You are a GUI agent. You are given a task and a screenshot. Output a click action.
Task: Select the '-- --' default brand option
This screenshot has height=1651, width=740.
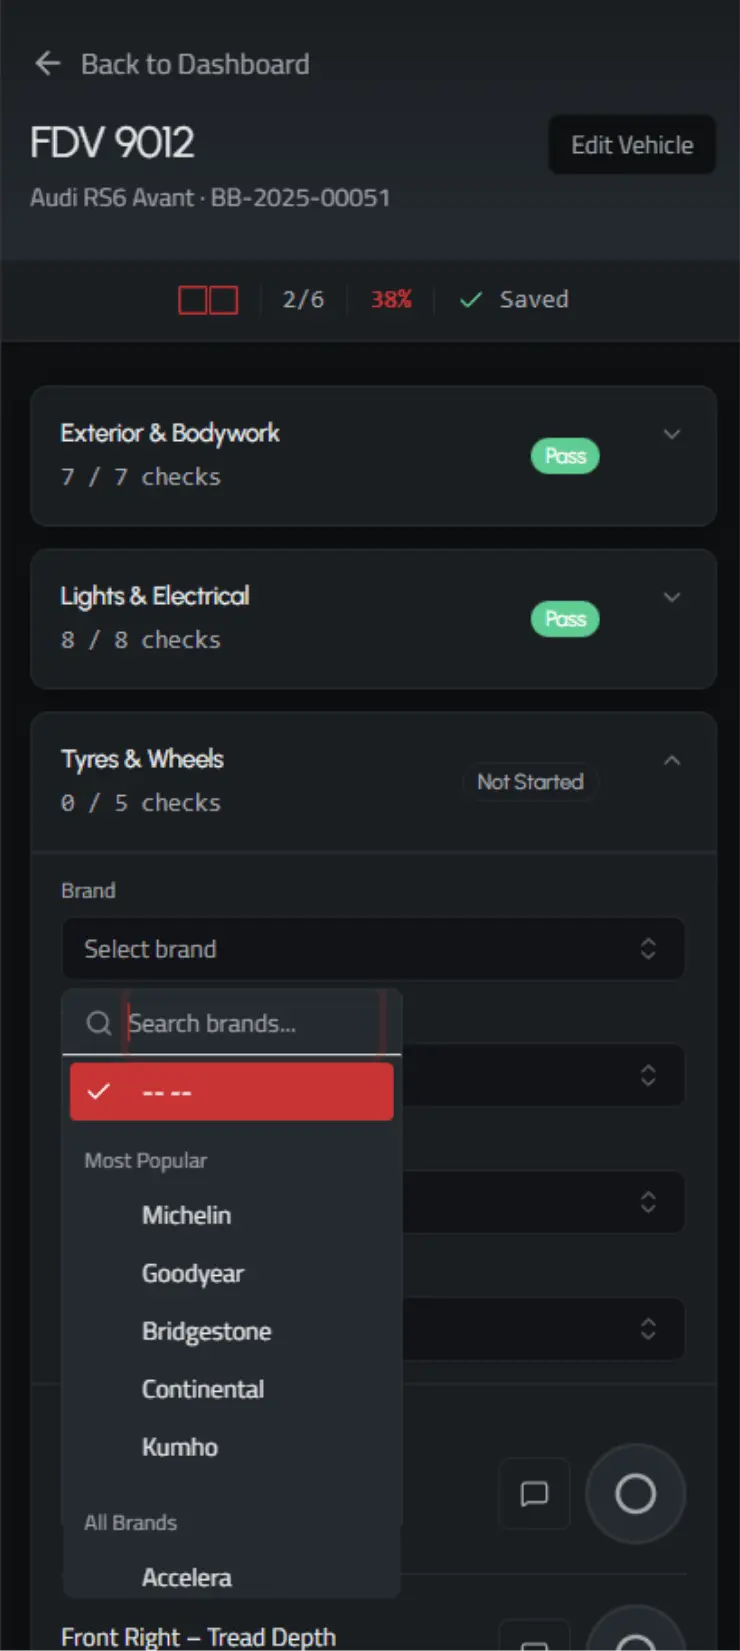pos(231,1091)
